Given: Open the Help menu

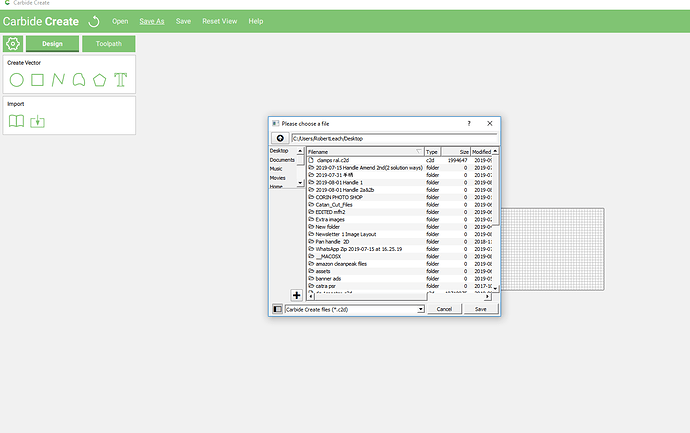Looking at the screenshot, I should click(256, 21).
